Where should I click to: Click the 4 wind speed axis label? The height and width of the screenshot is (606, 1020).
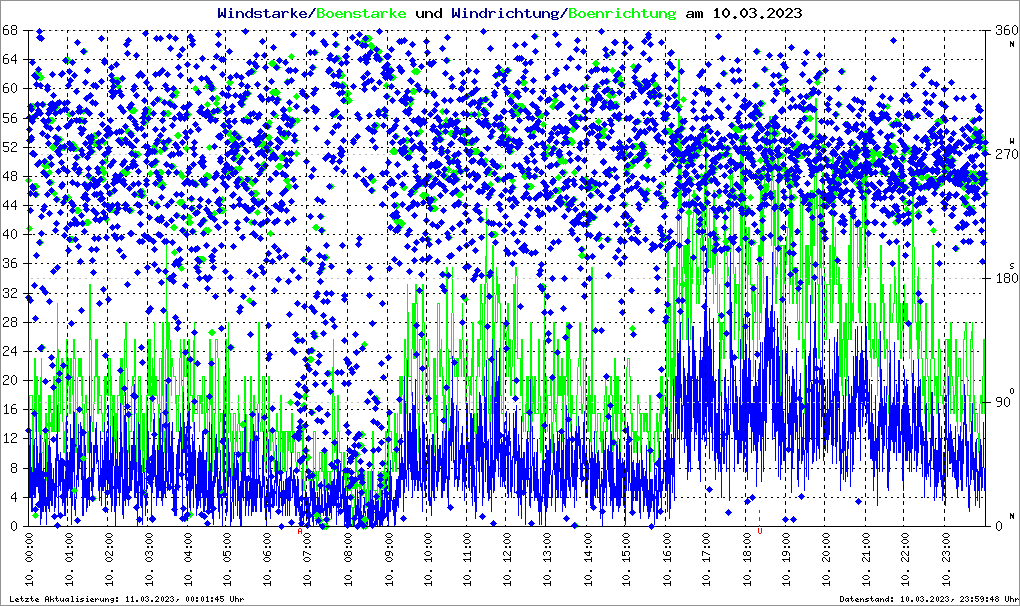(x=14, y=497)
